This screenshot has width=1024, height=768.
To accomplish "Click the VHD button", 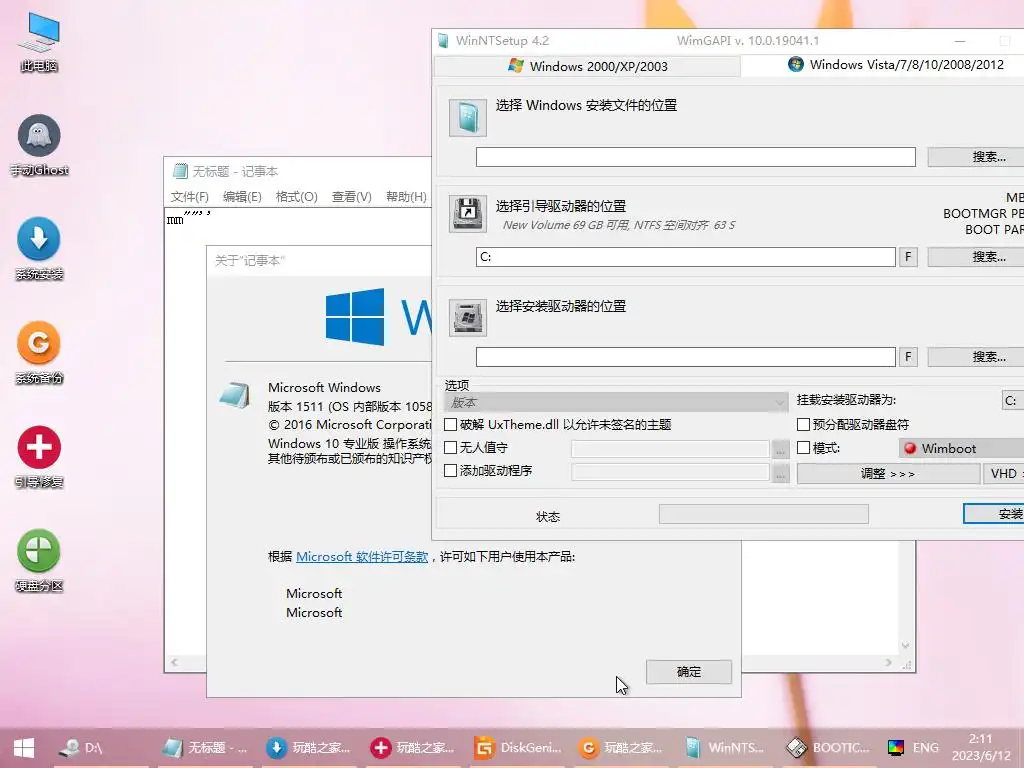I will click(1004, 473).
